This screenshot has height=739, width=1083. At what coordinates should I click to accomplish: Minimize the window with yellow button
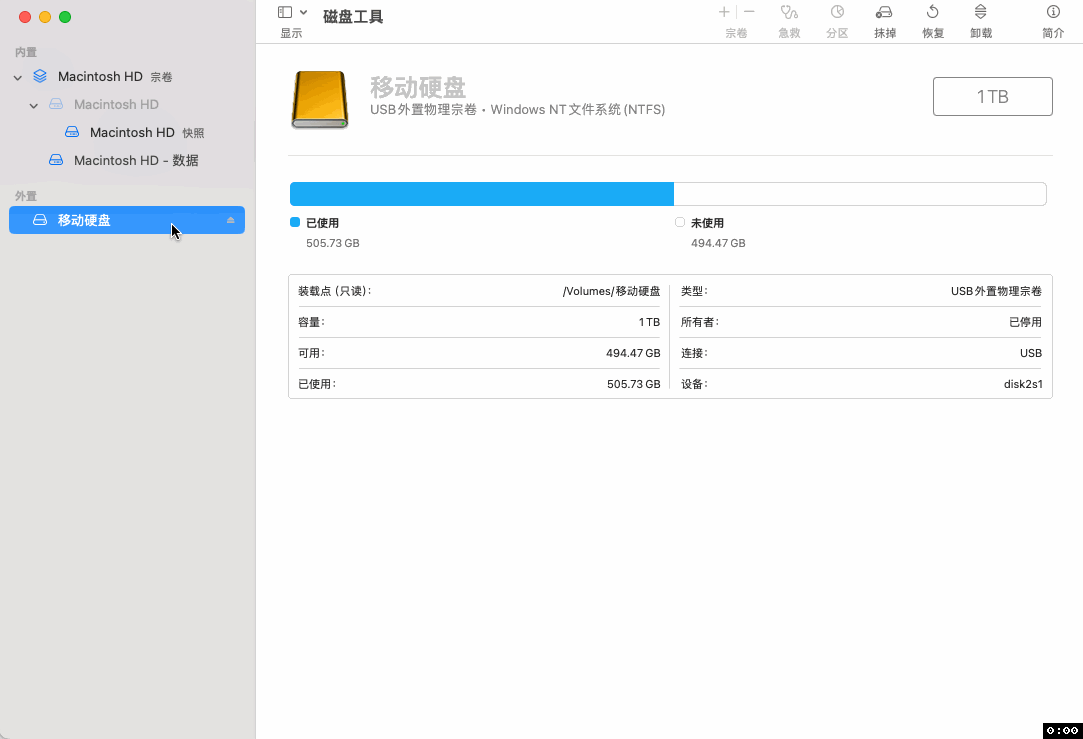tap(45, 17)
